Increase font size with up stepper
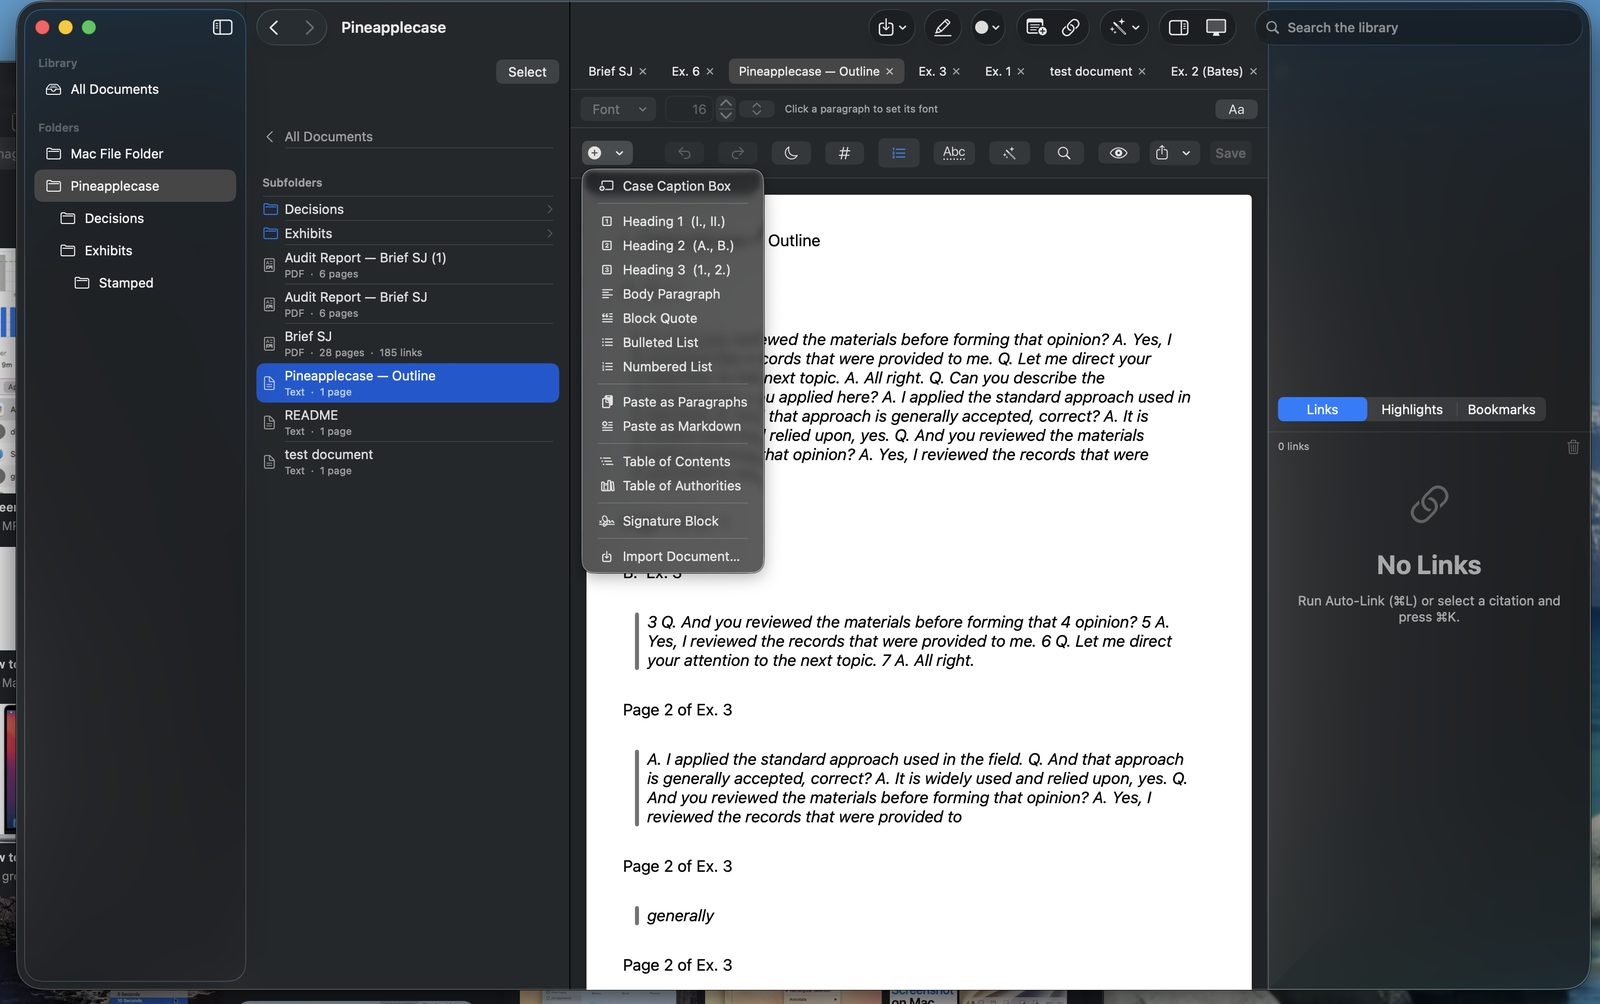The height and width of the screenshot is (1004, 1600). tap(726, 103)
